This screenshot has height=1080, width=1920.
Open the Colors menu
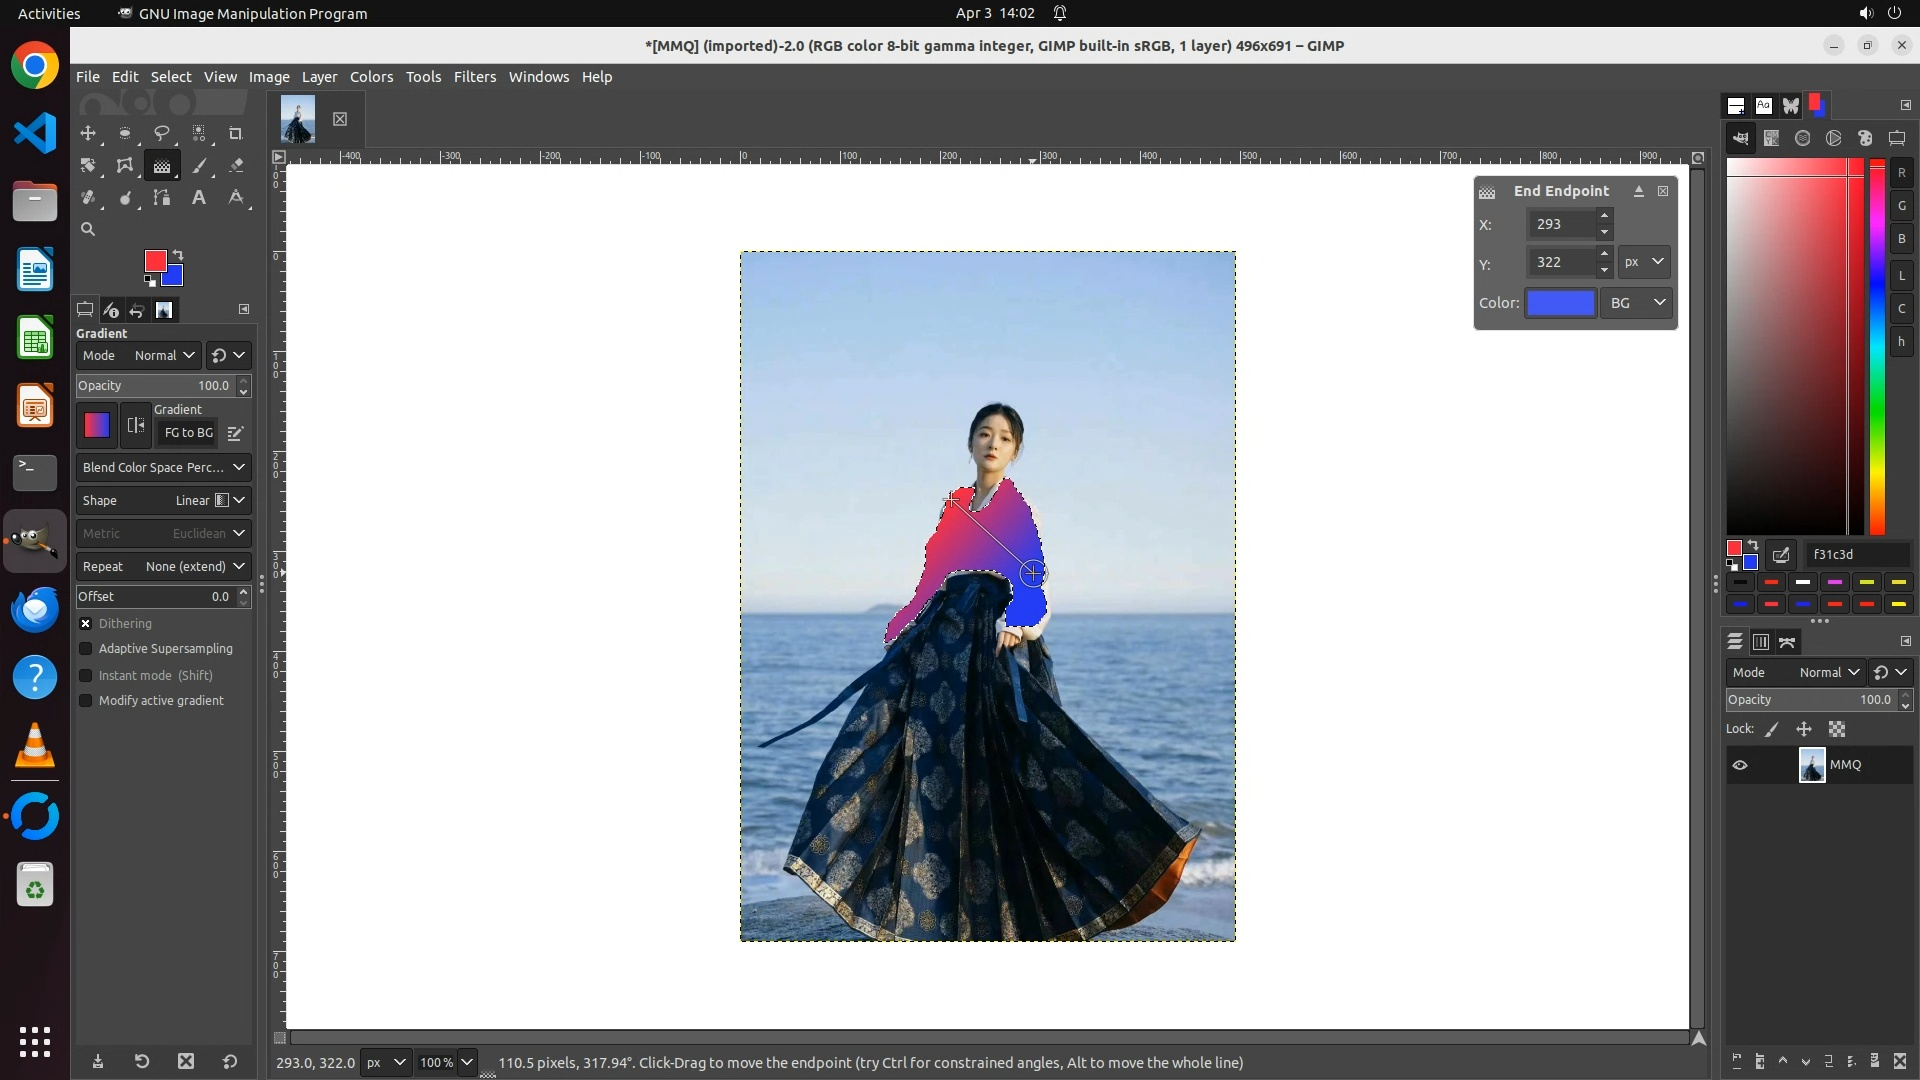(371, 77)
